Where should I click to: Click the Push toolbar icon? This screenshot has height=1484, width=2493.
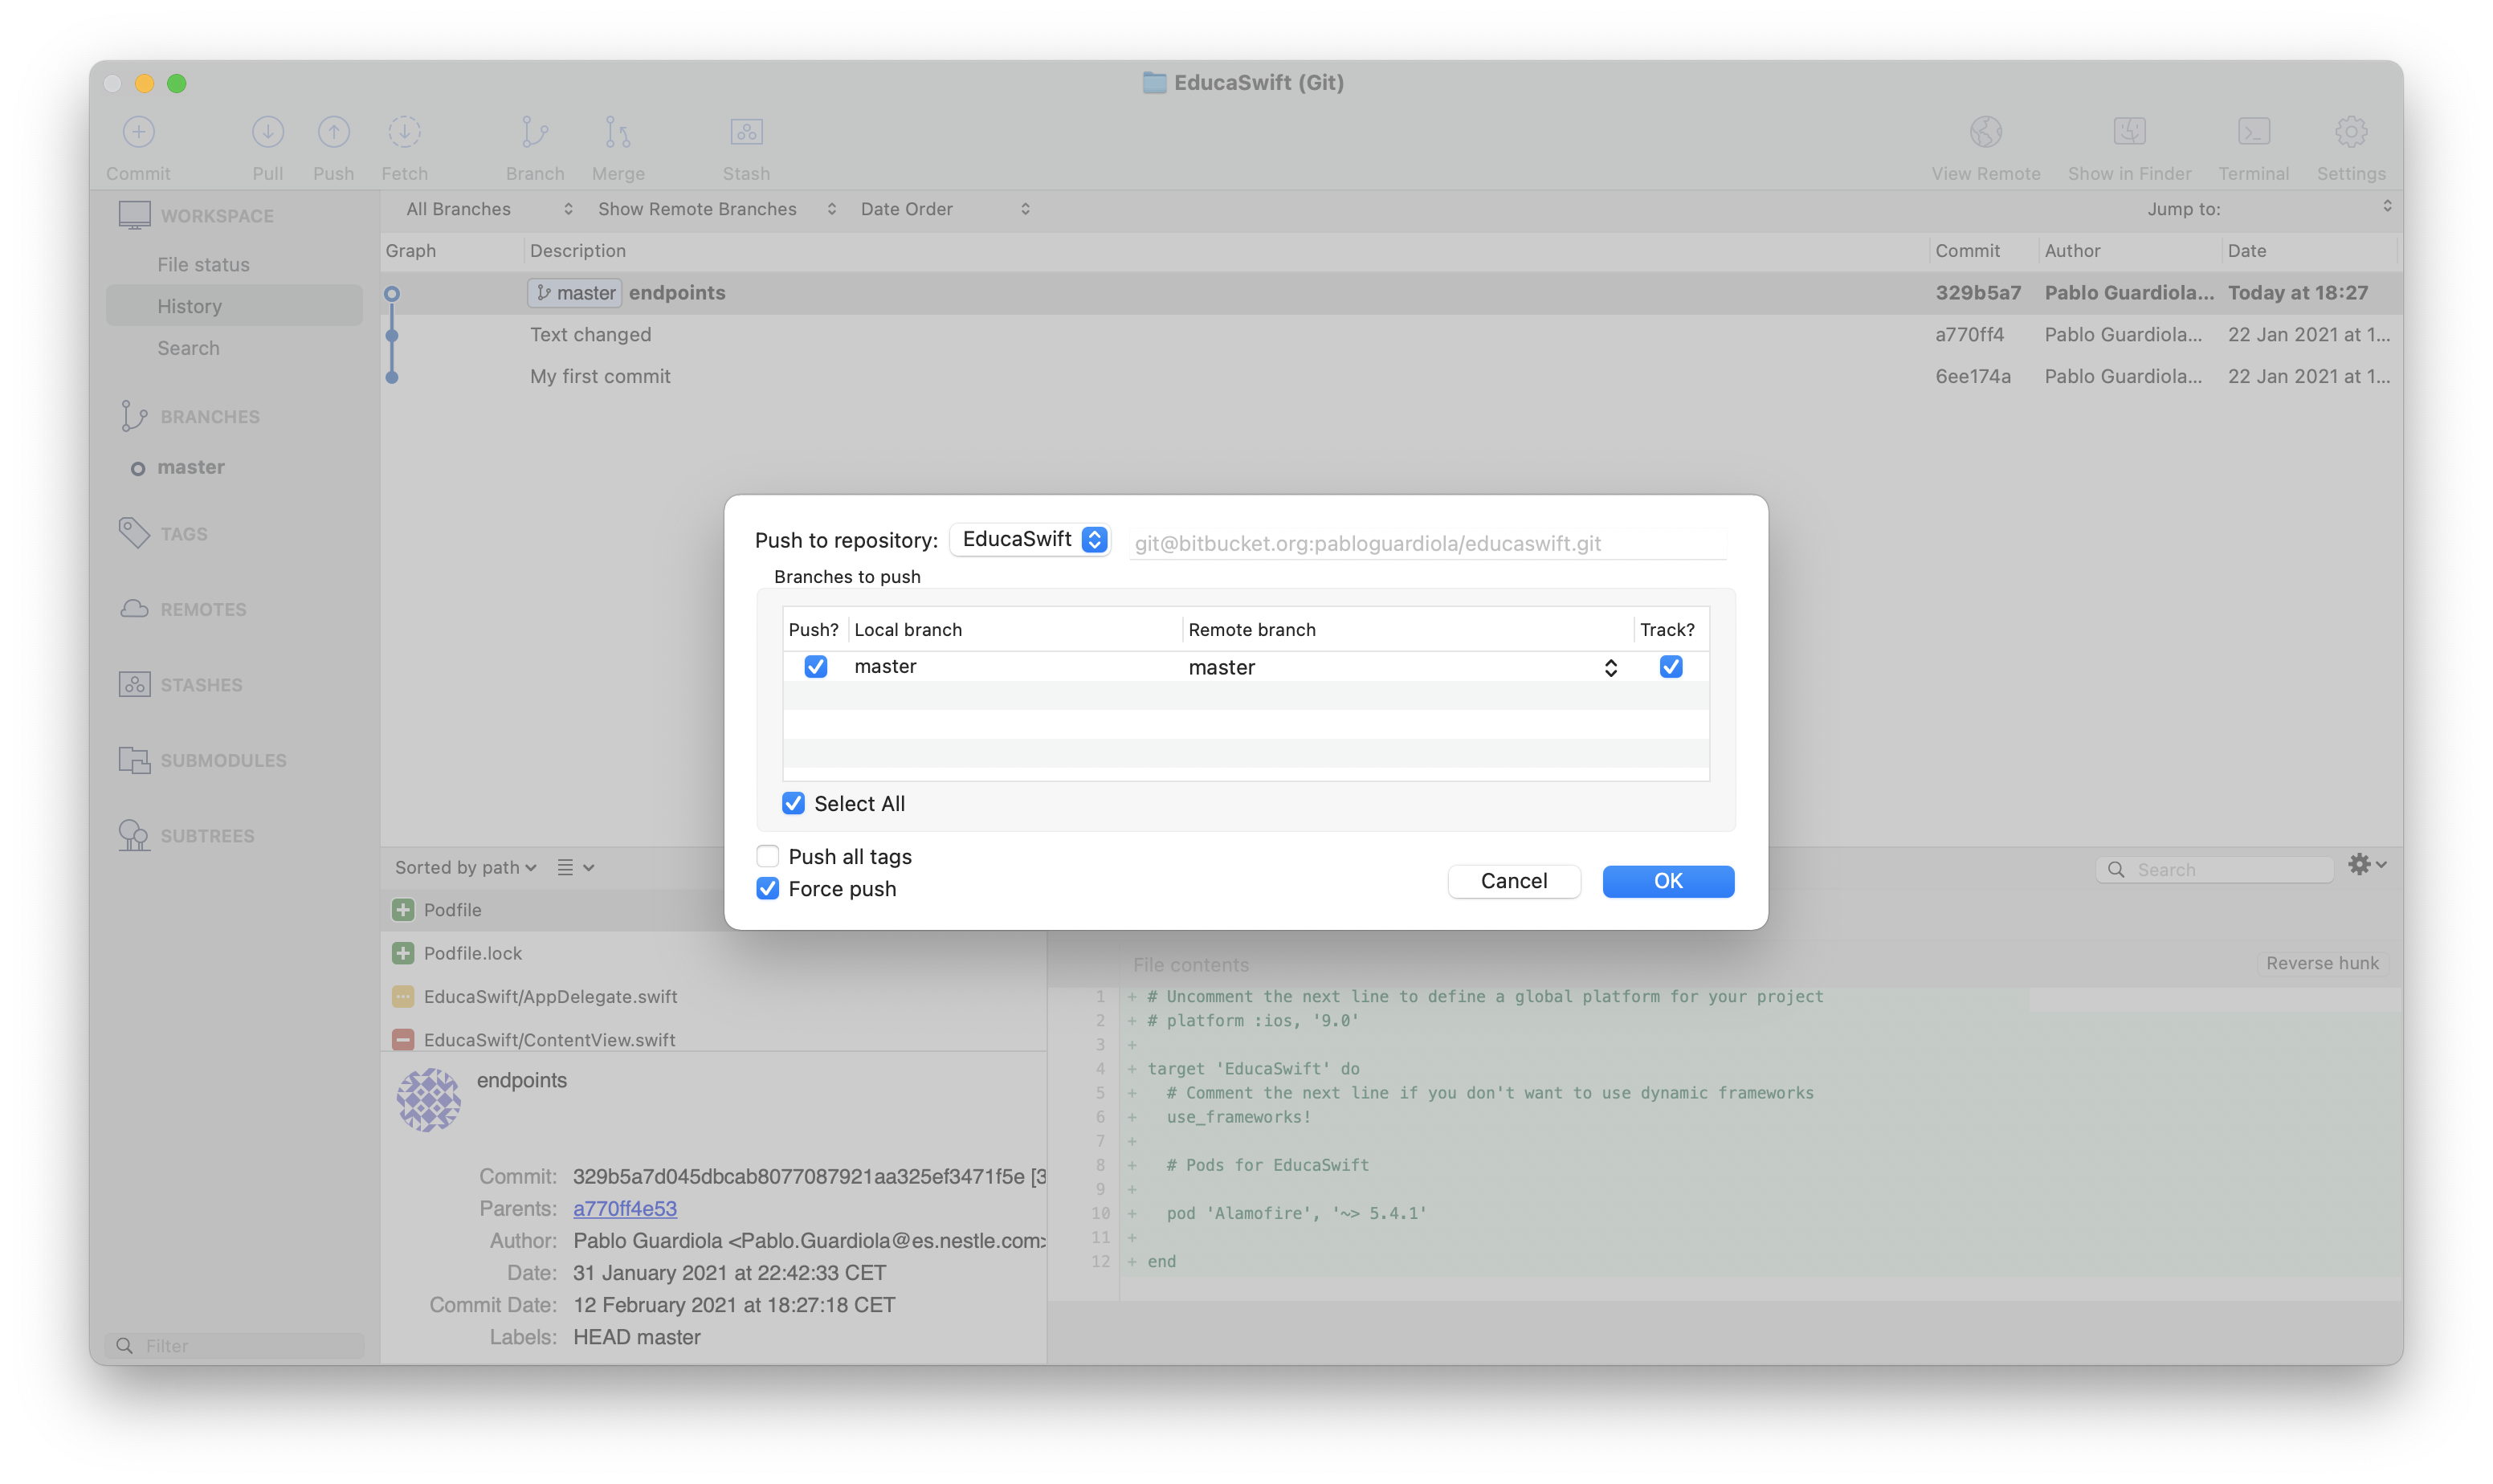[x=333, y=132]
